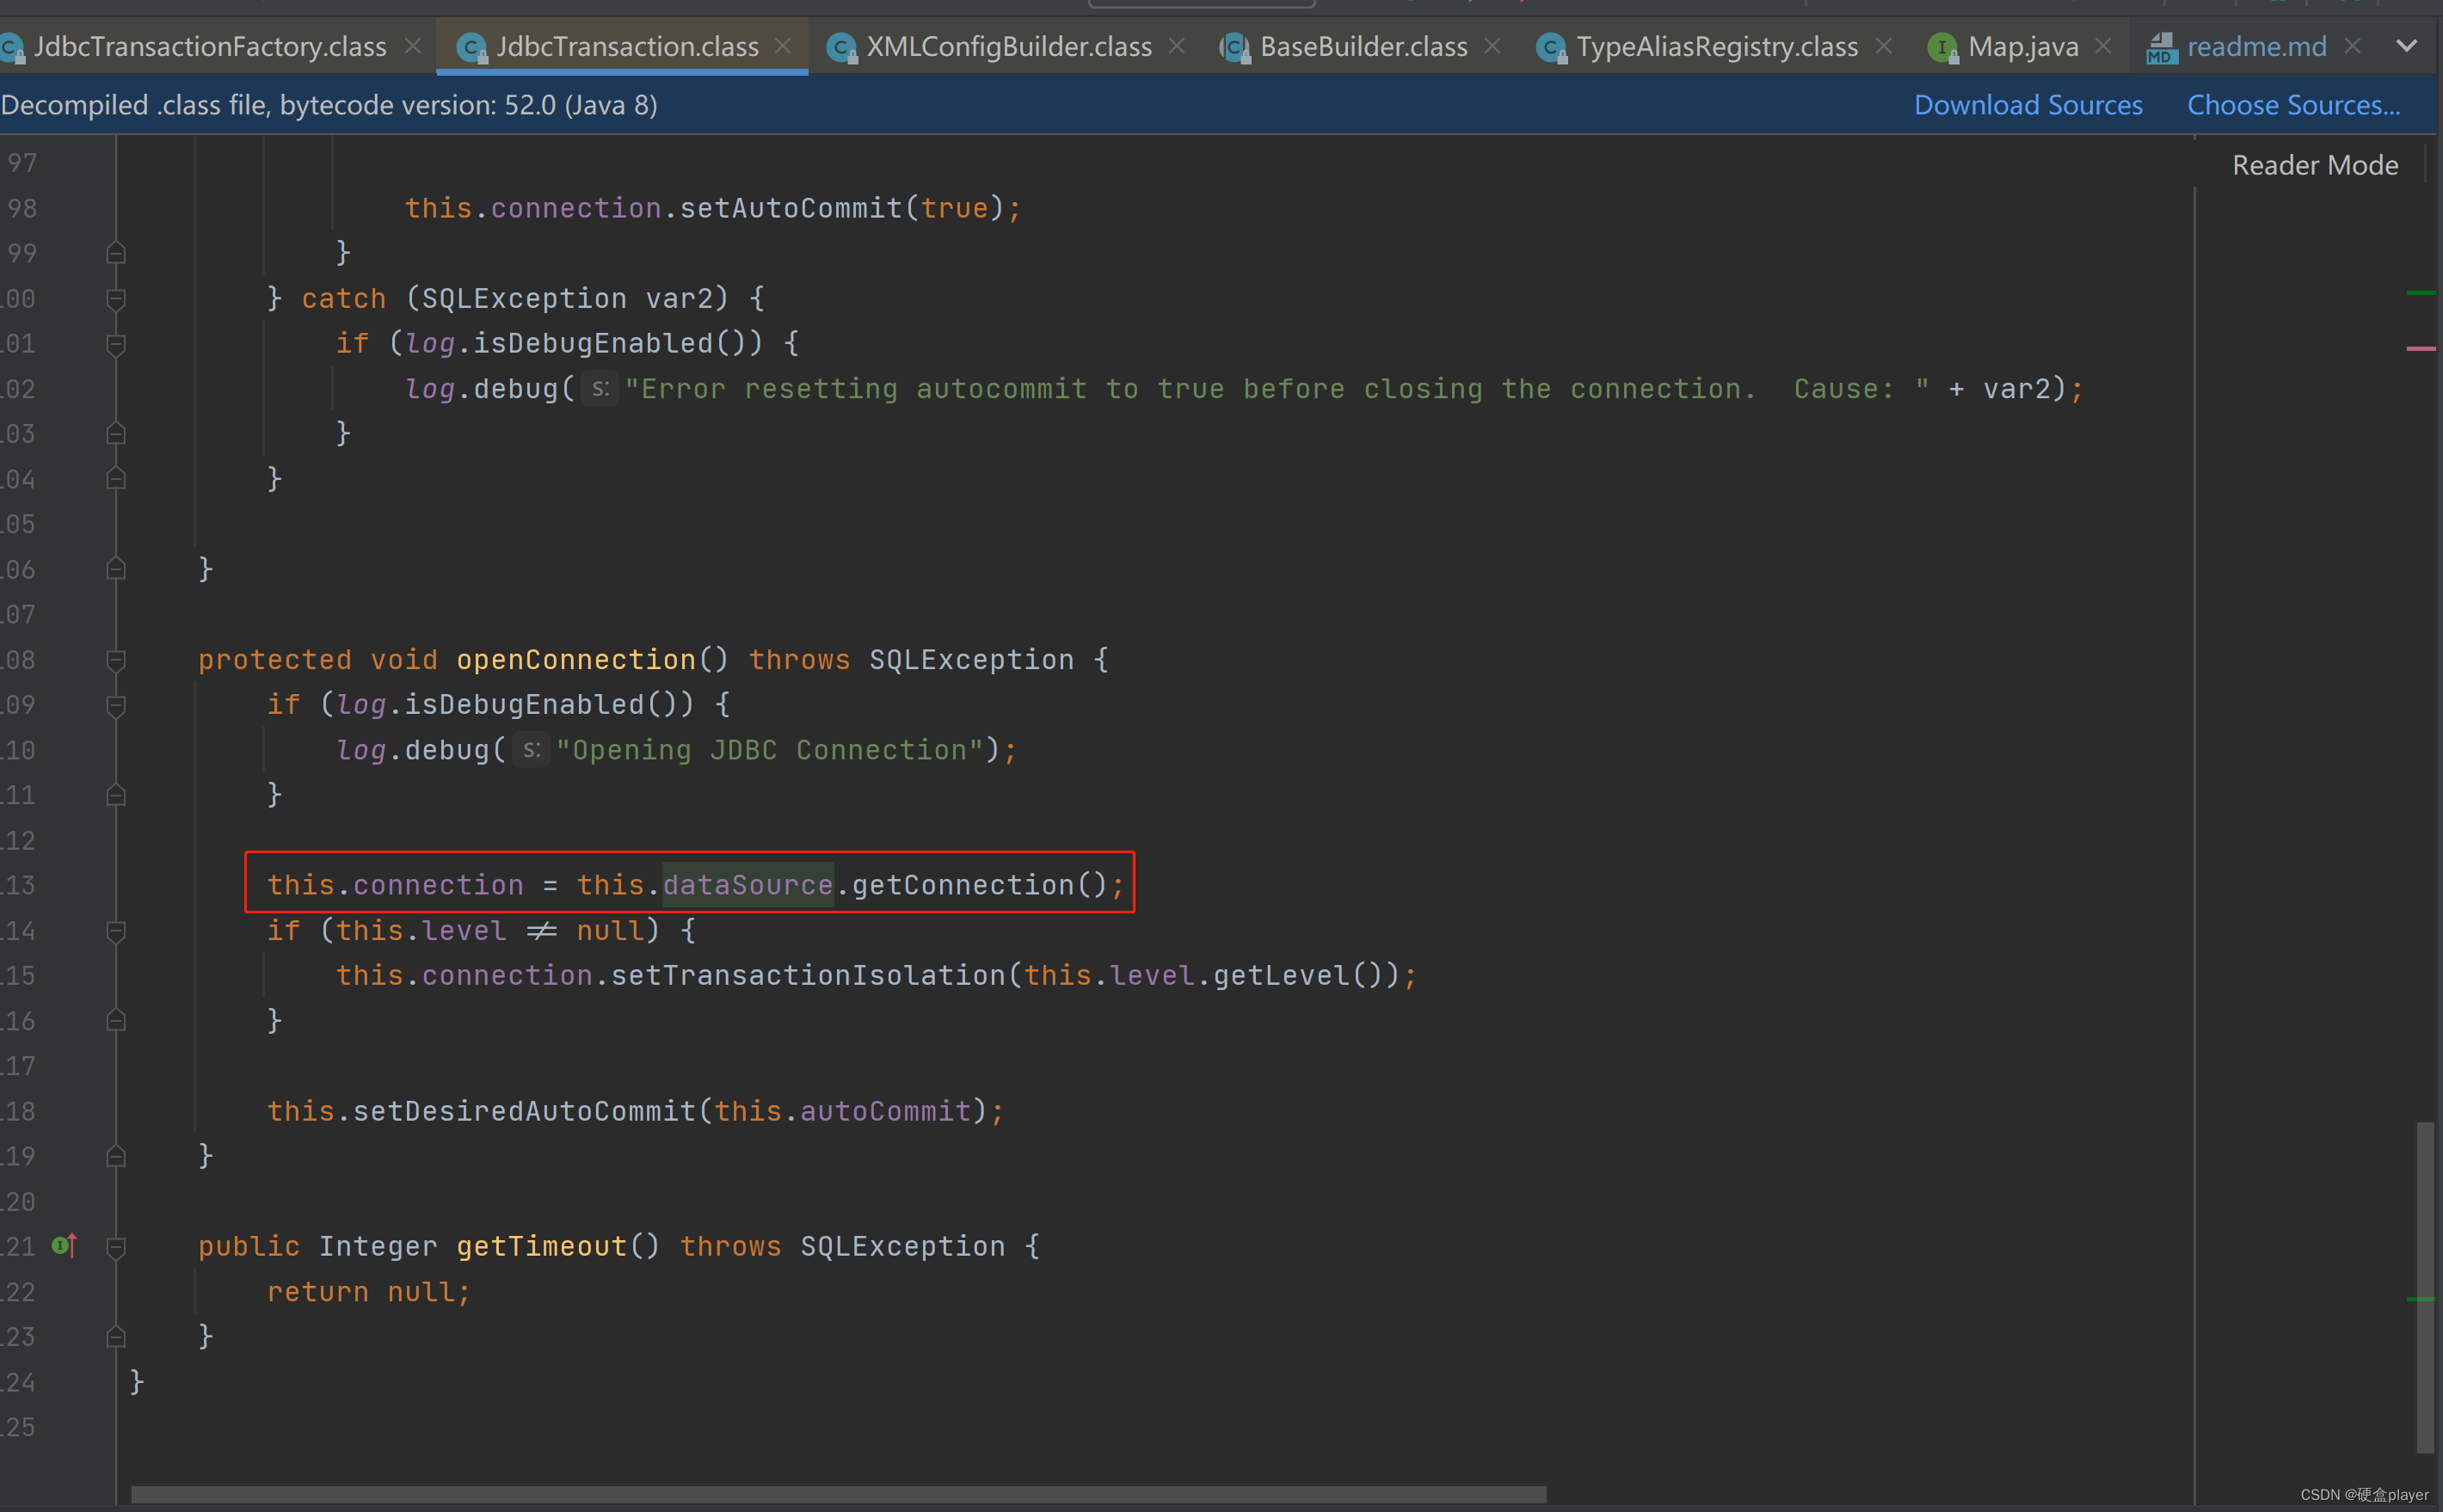The height and width of the screenshot is (1512, 2443).
Task: Click the highlighted dataSource field reference
Action: click(748, 885)
